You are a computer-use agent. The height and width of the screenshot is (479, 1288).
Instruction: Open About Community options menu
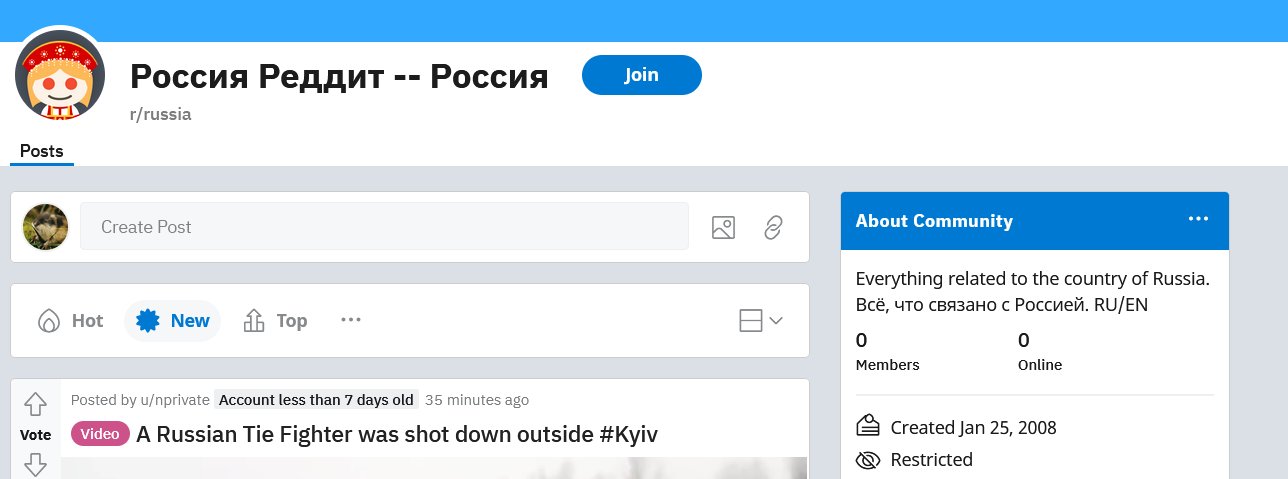(x=1199, y=219)
